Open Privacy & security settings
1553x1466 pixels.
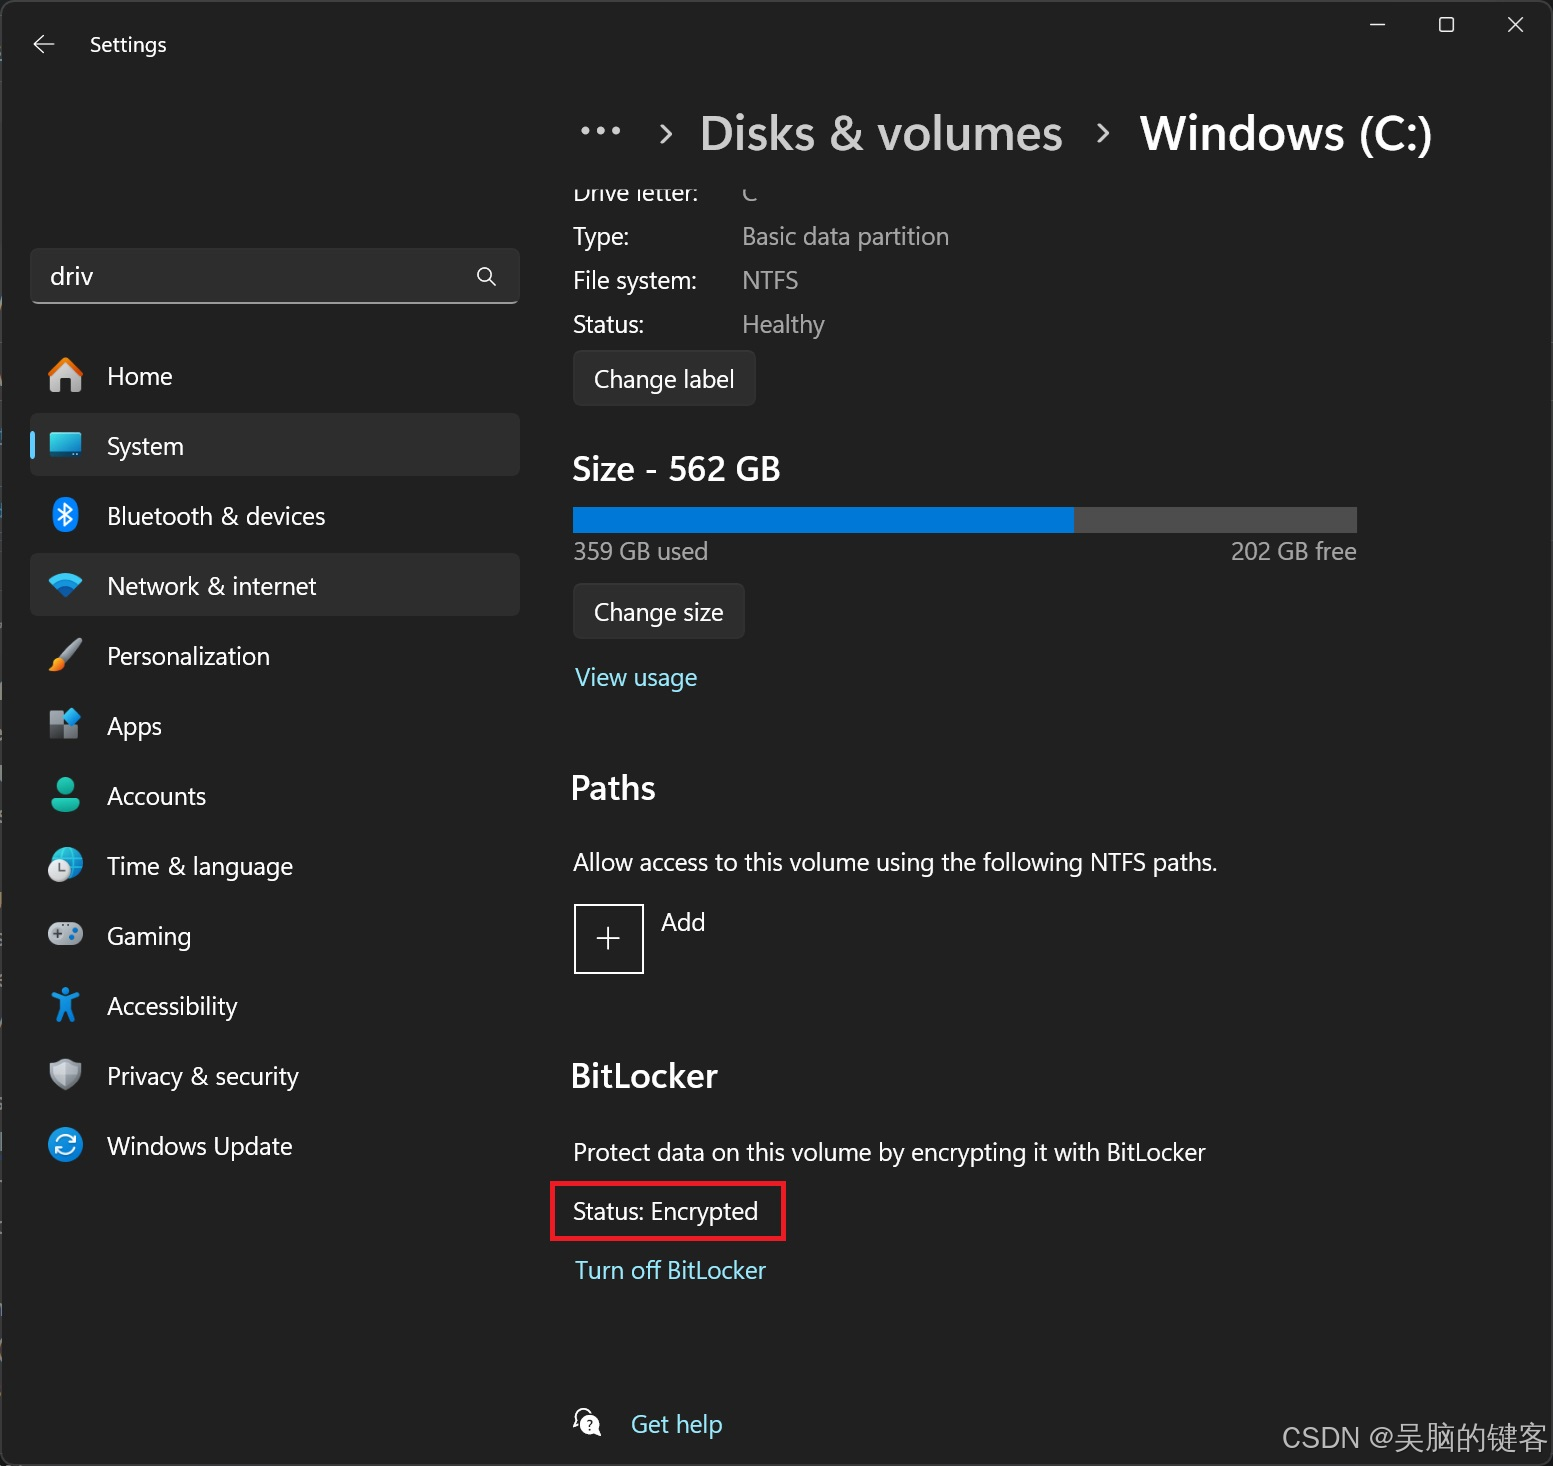275,1075
